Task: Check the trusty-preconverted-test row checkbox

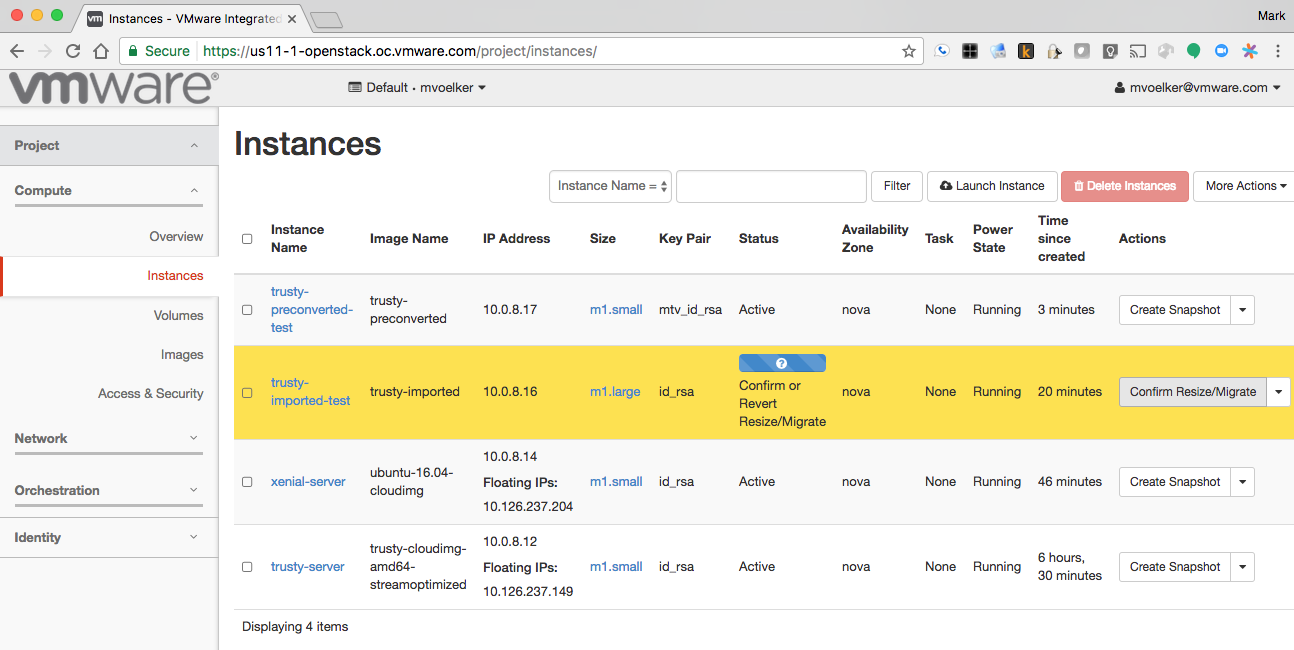Action: (x=247, y=310)
